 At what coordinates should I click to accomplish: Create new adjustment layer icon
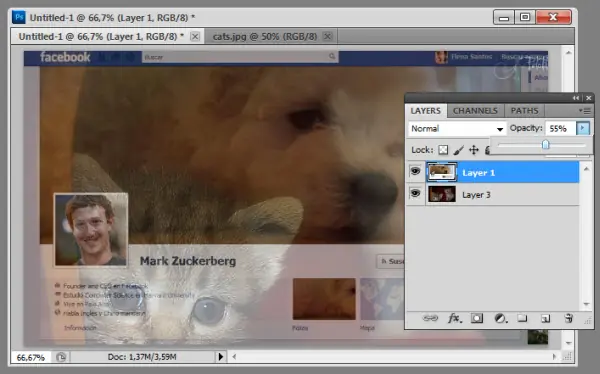click(500, 318)
